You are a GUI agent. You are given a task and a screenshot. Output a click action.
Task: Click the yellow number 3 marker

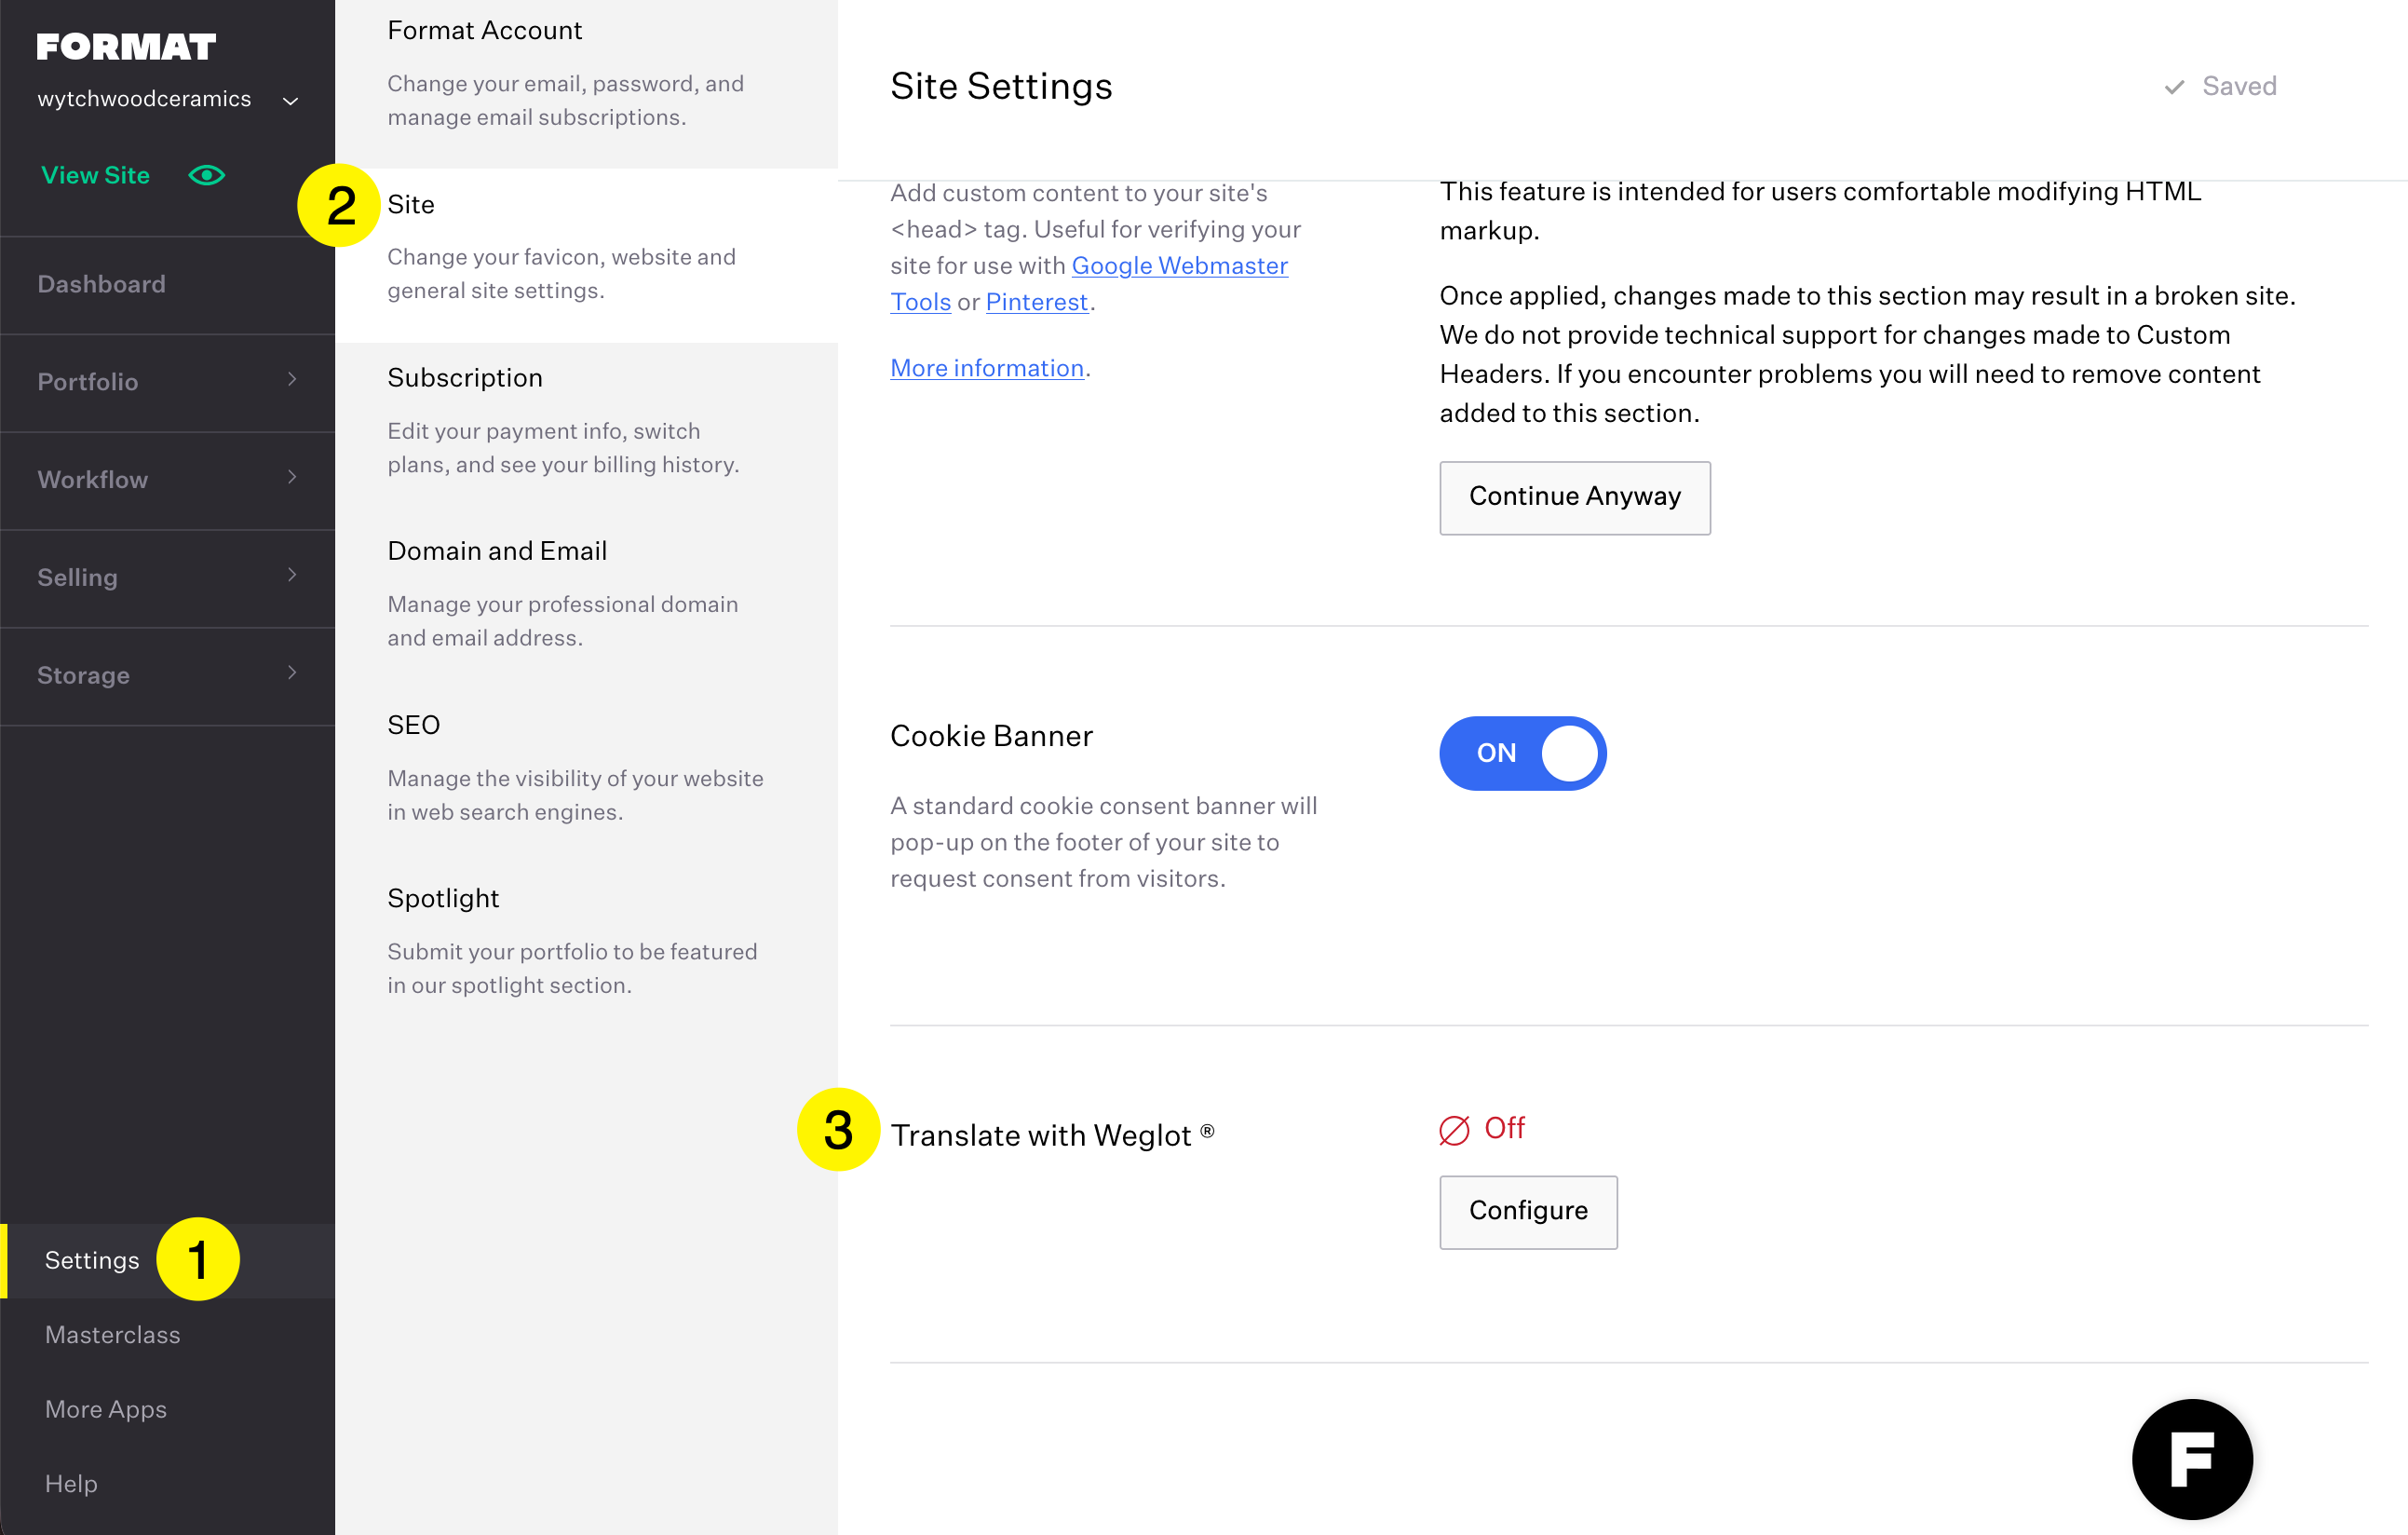pyautogui.click(x=838, y=1130)
